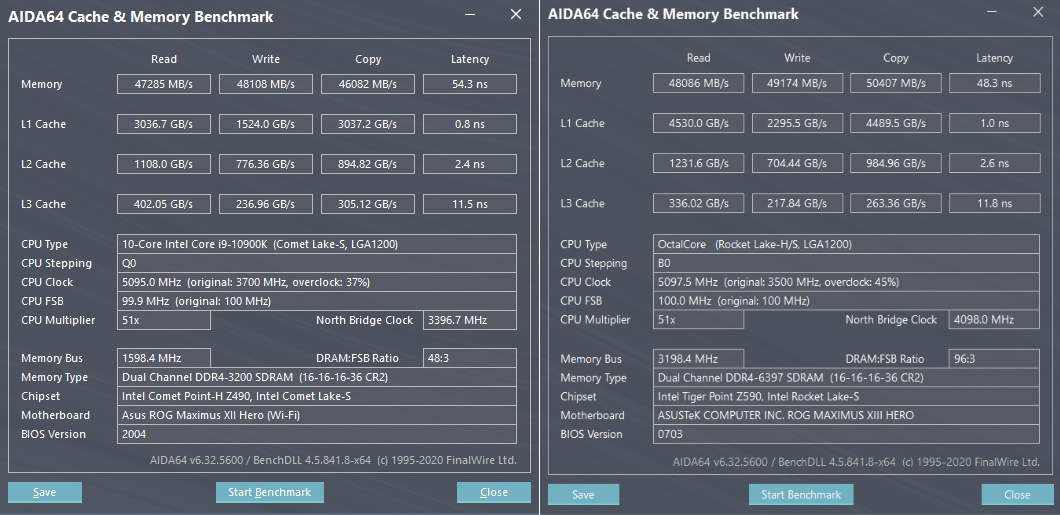Click the 47285 MB/s memory read value

[164, 84]
